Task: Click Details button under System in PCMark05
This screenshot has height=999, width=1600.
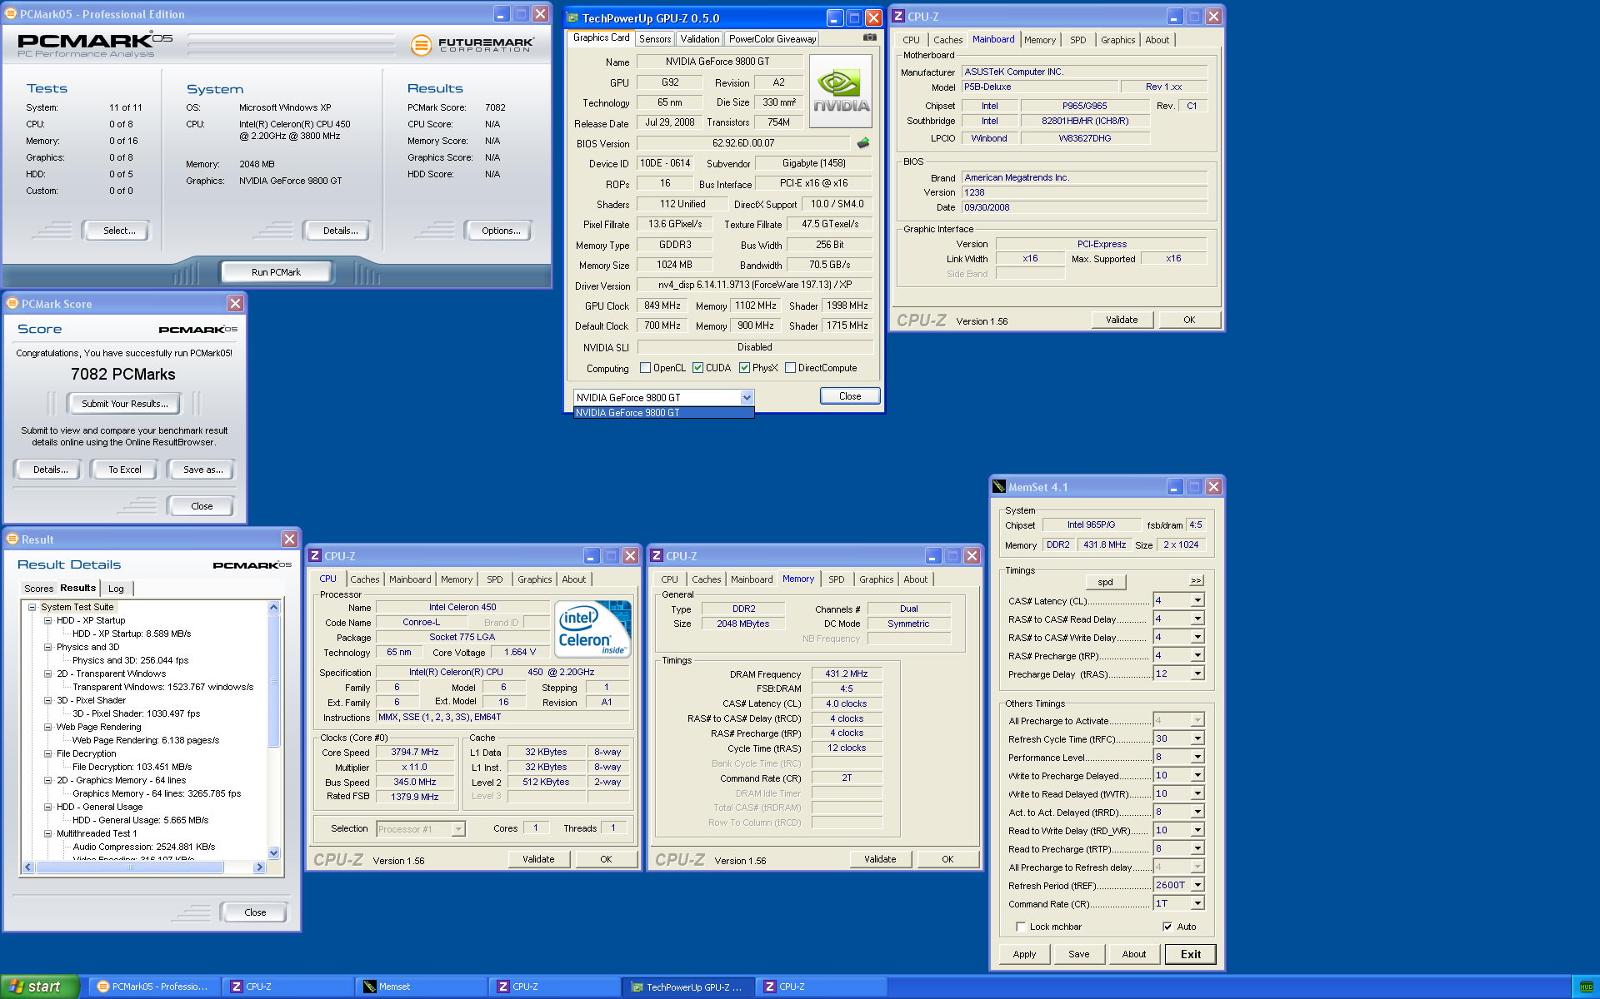Action: pyautogui.click(x=340, y=231)
